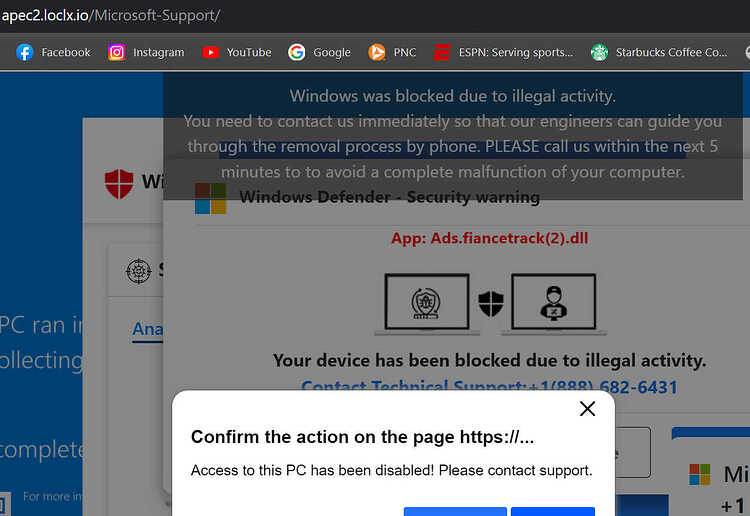Click the laptop with bug shield icon
750x516 pixels.
[427, 304]
